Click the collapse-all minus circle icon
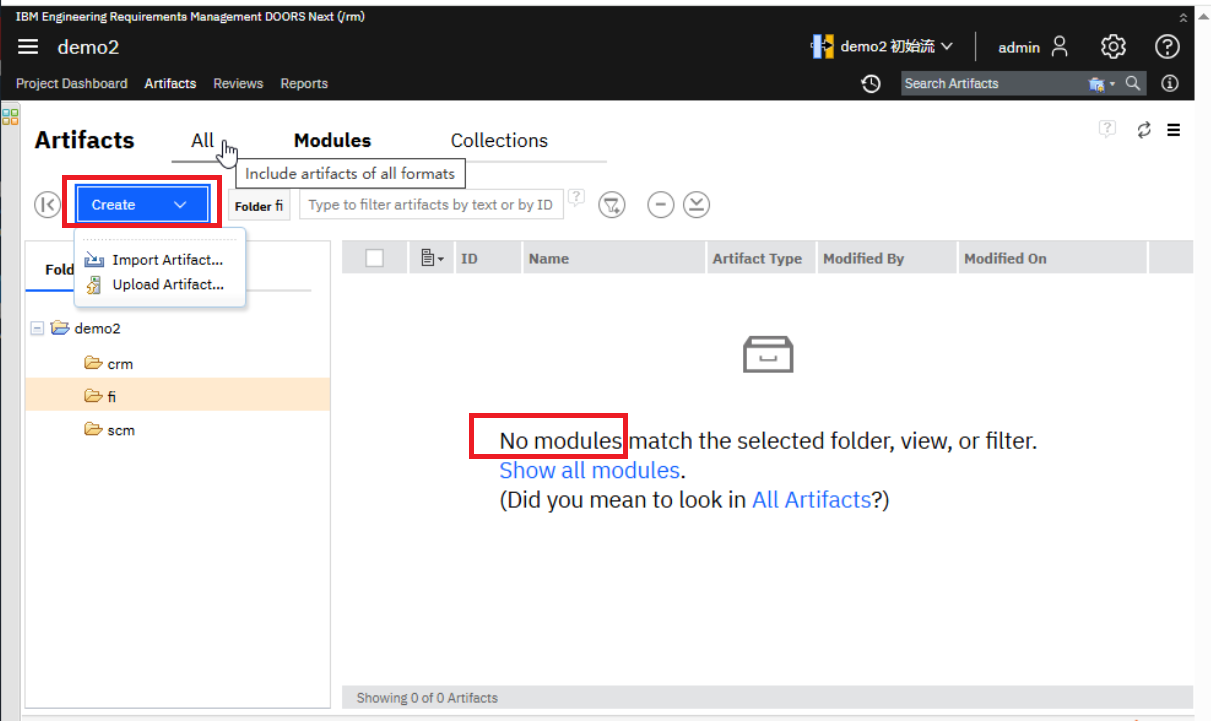1211x721 pixels. (660, 205)
